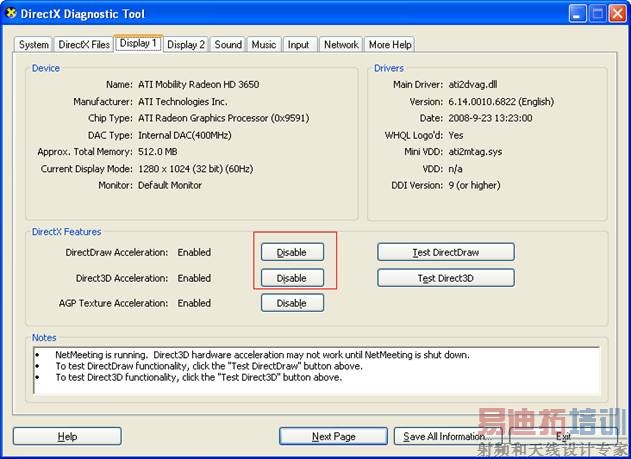Click manufacturer ATI Technologies Inc.

click(183, 101)
